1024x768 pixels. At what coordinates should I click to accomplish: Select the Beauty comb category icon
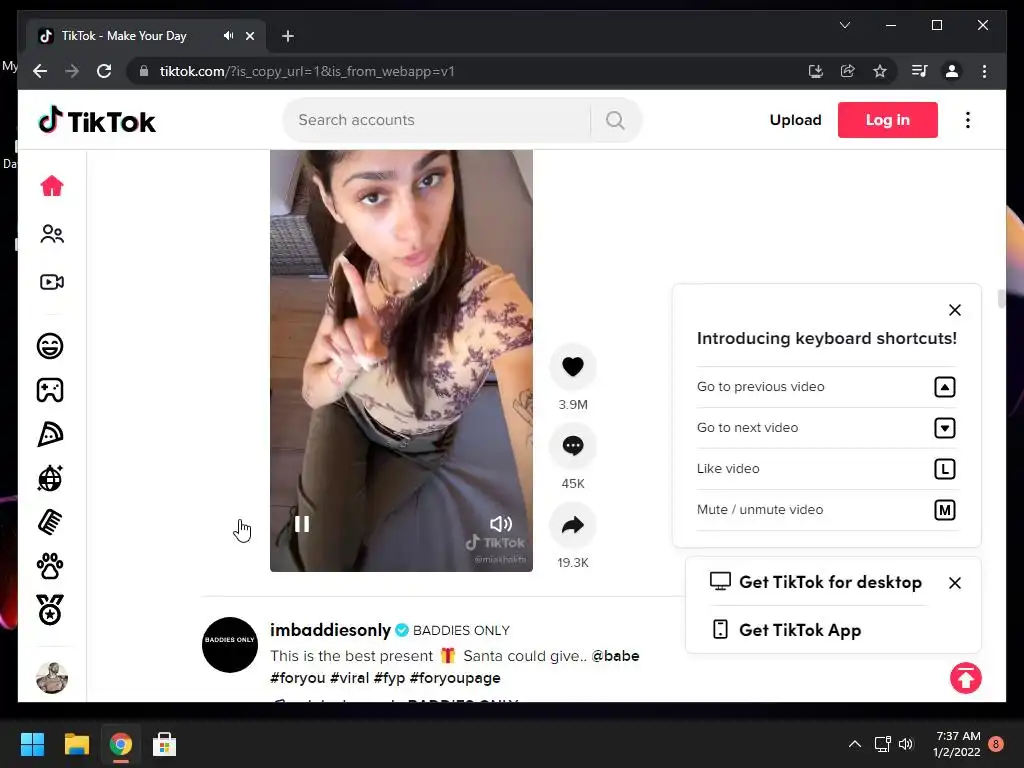50,522
